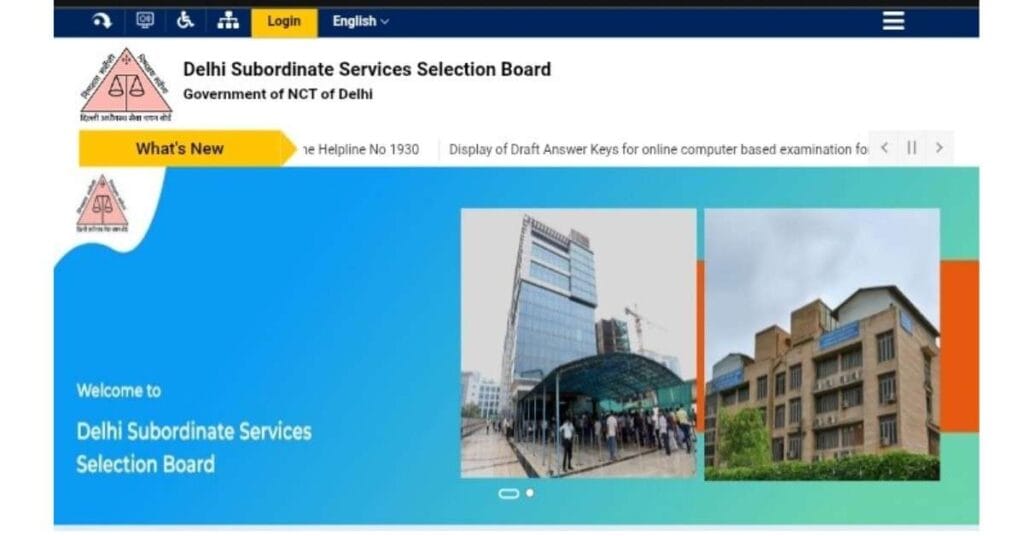Select the second carousel slide dot
Image resolution: width=1024 pixels, height=536 pixels.
[x=530, y=493]
